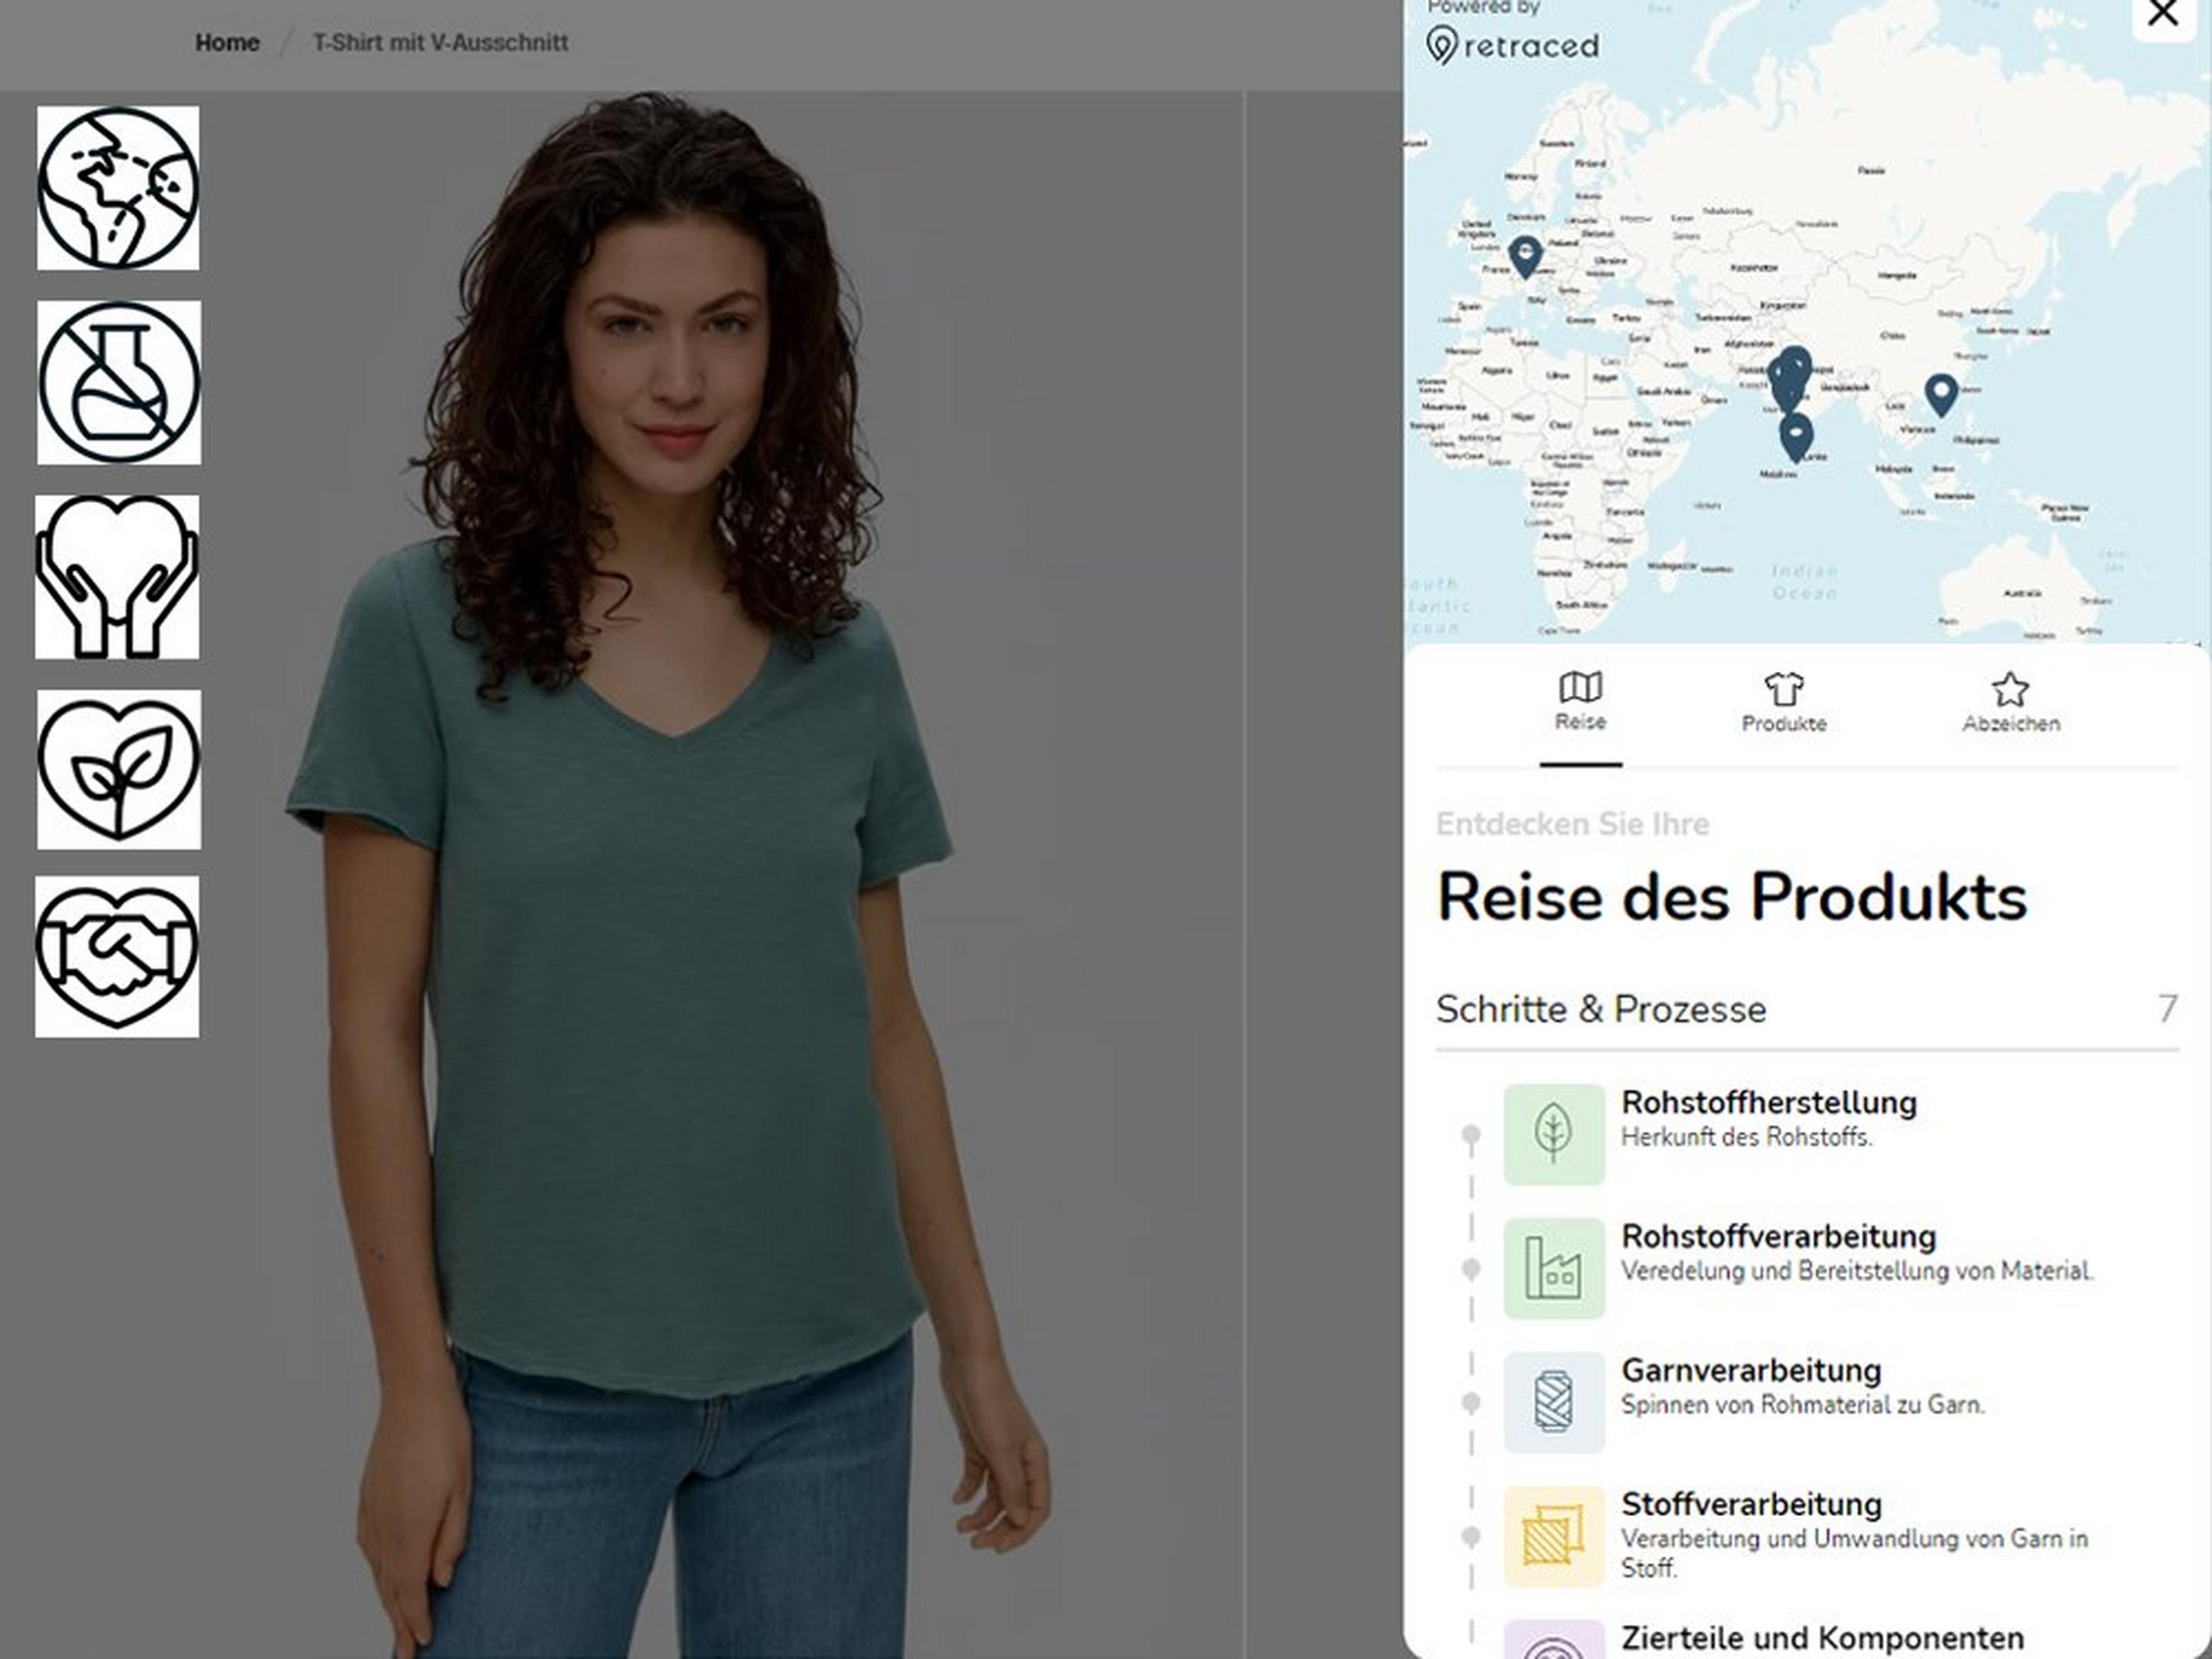Open the retraced logo link

[1512, 45]
